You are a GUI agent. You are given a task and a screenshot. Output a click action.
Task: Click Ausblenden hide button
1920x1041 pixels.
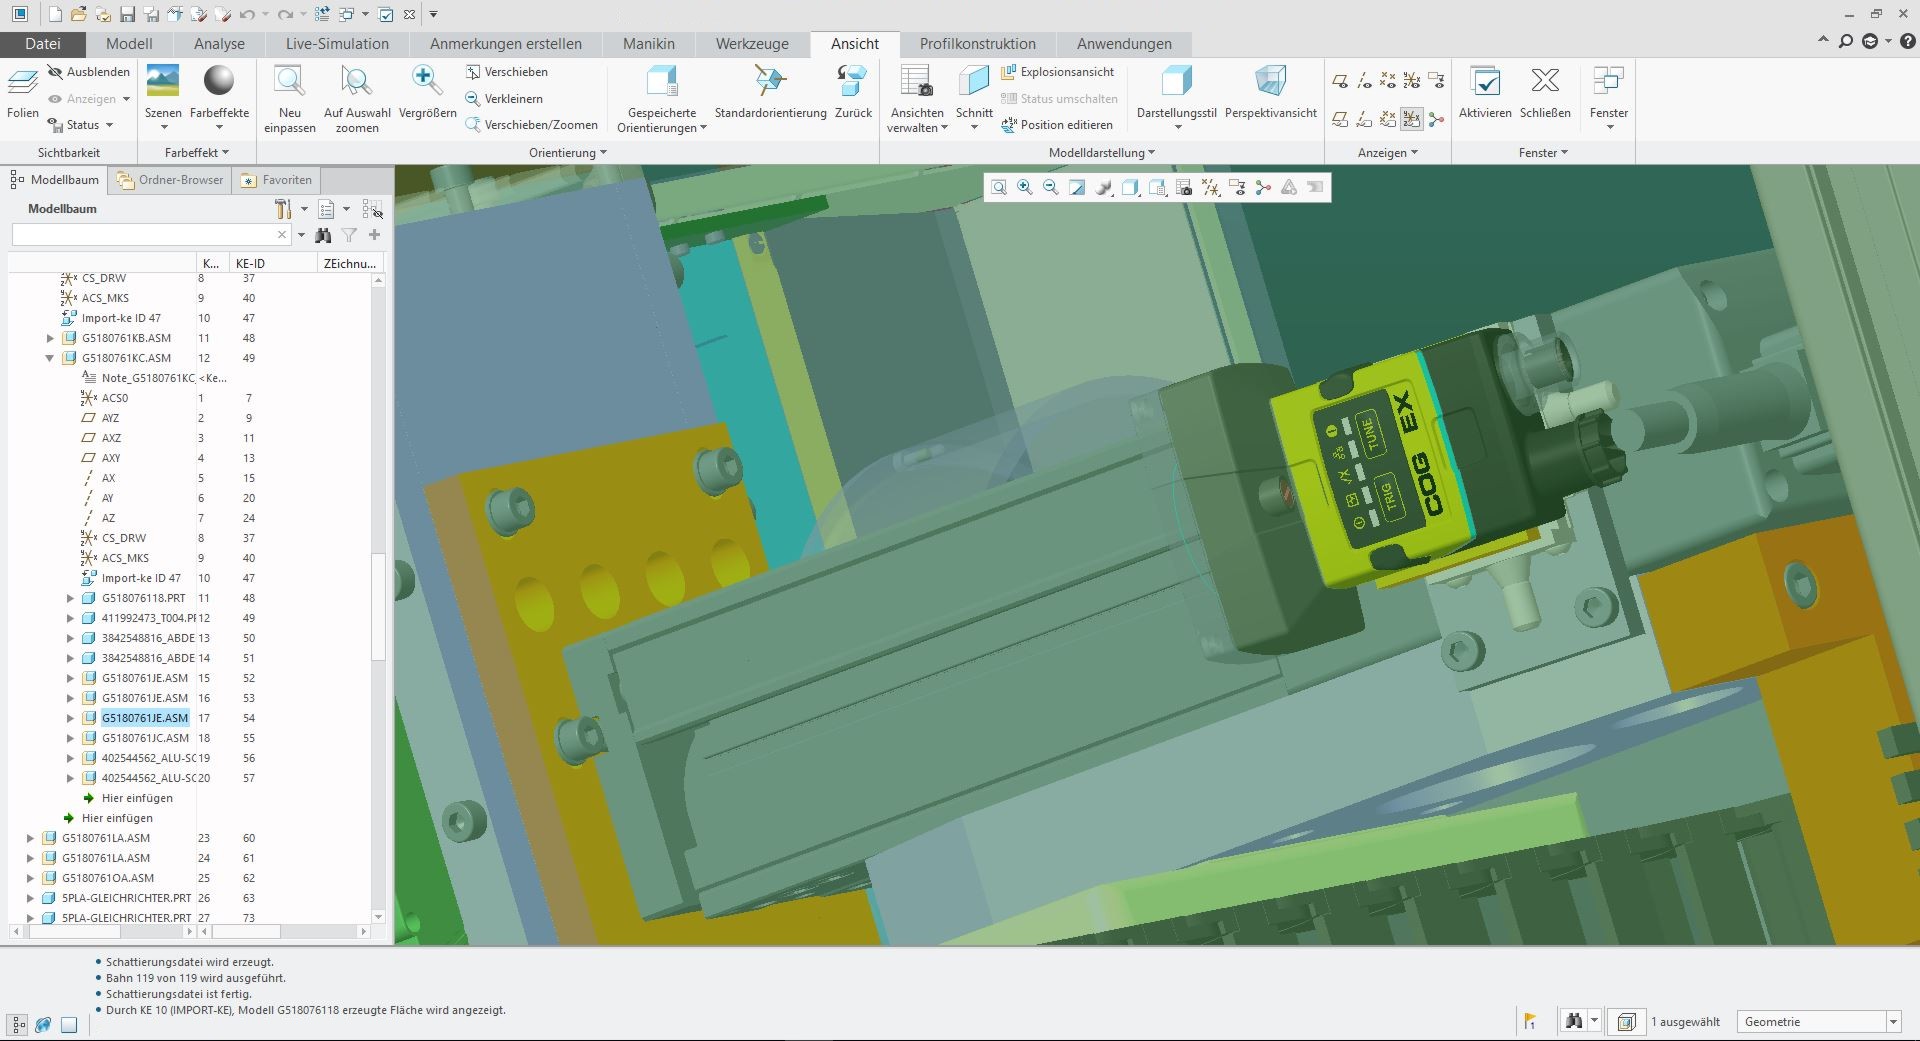click(89, 72)
